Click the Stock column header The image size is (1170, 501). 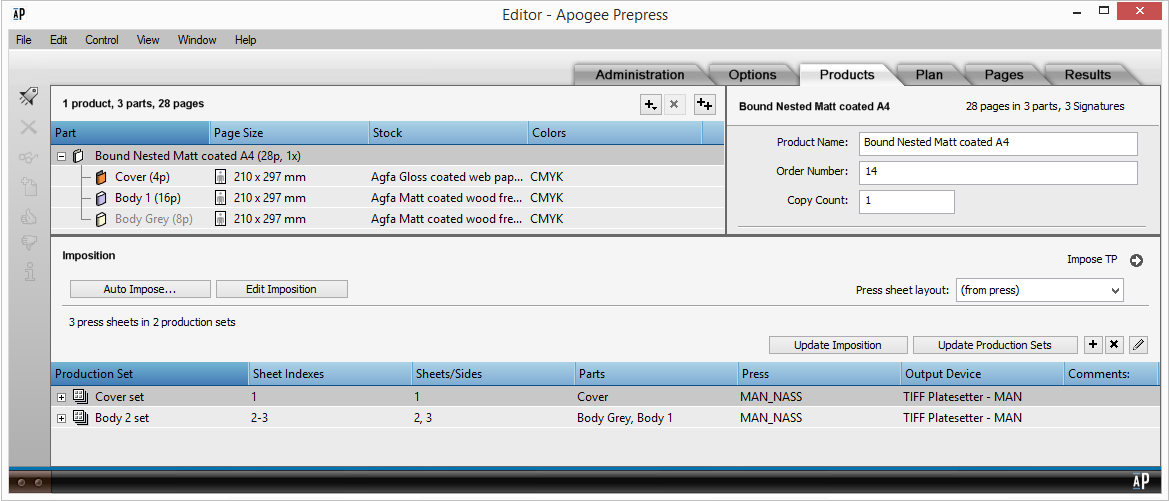click(x=448, y=133)
